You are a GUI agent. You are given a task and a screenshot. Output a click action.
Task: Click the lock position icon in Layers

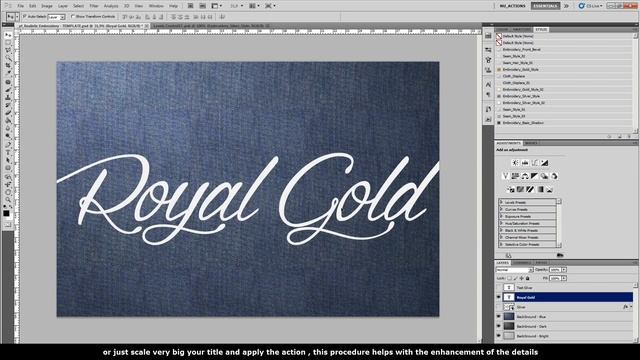tap(521, 278)
